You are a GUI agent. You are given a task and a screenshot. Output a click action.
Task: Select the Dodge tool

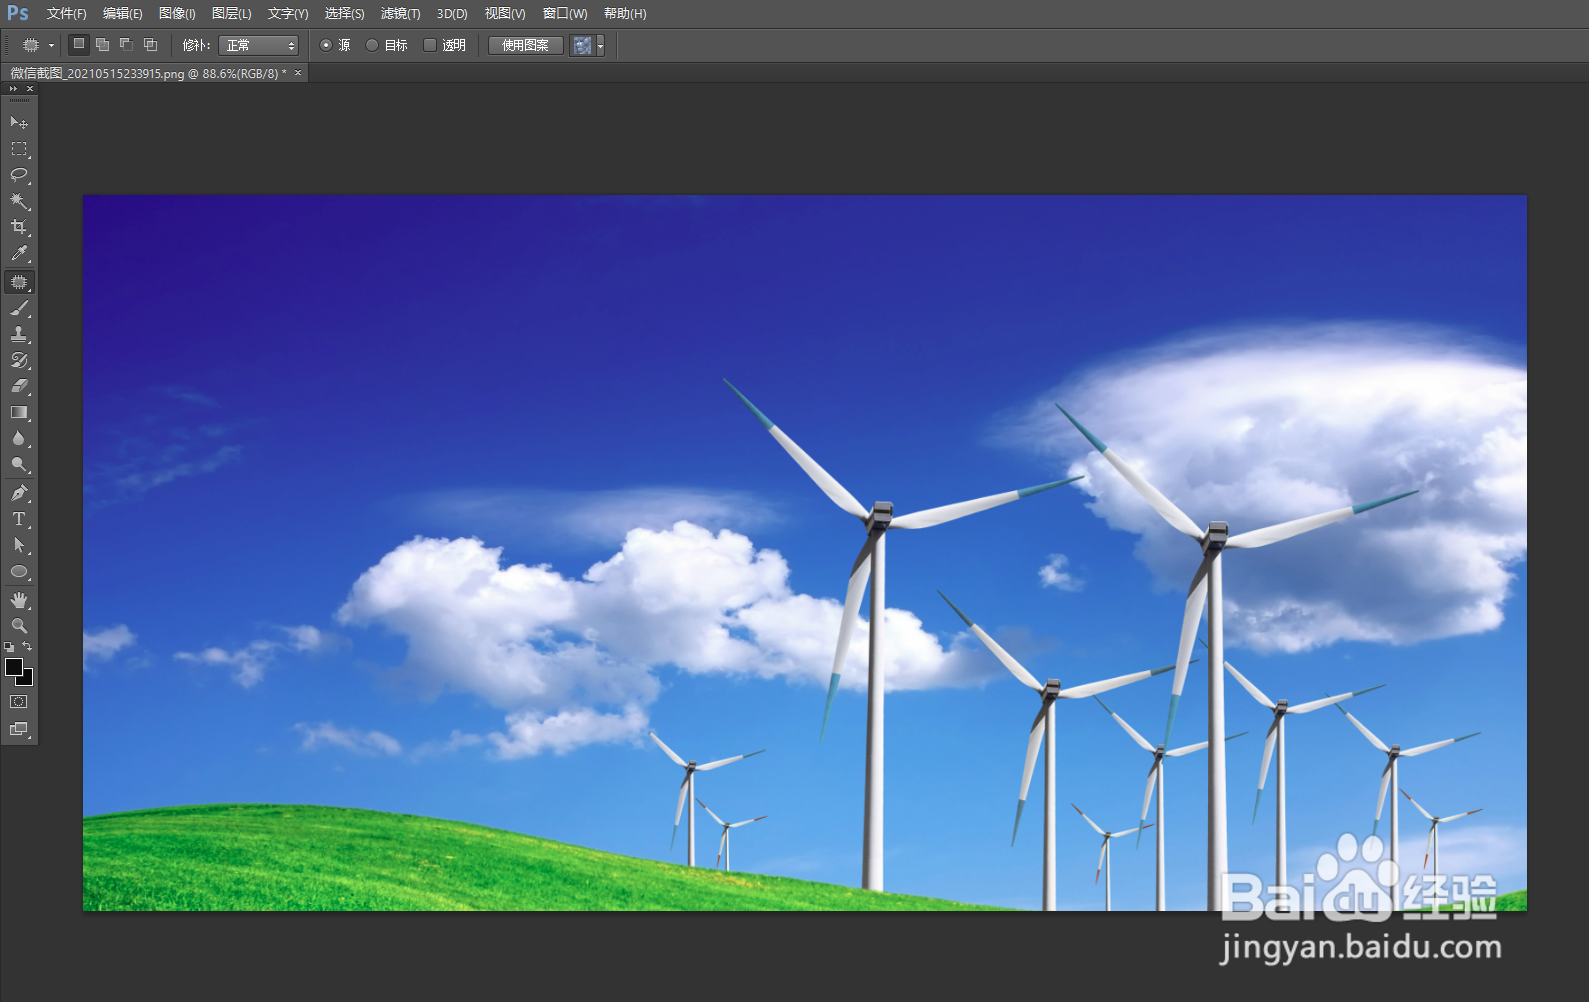(19, 464)
